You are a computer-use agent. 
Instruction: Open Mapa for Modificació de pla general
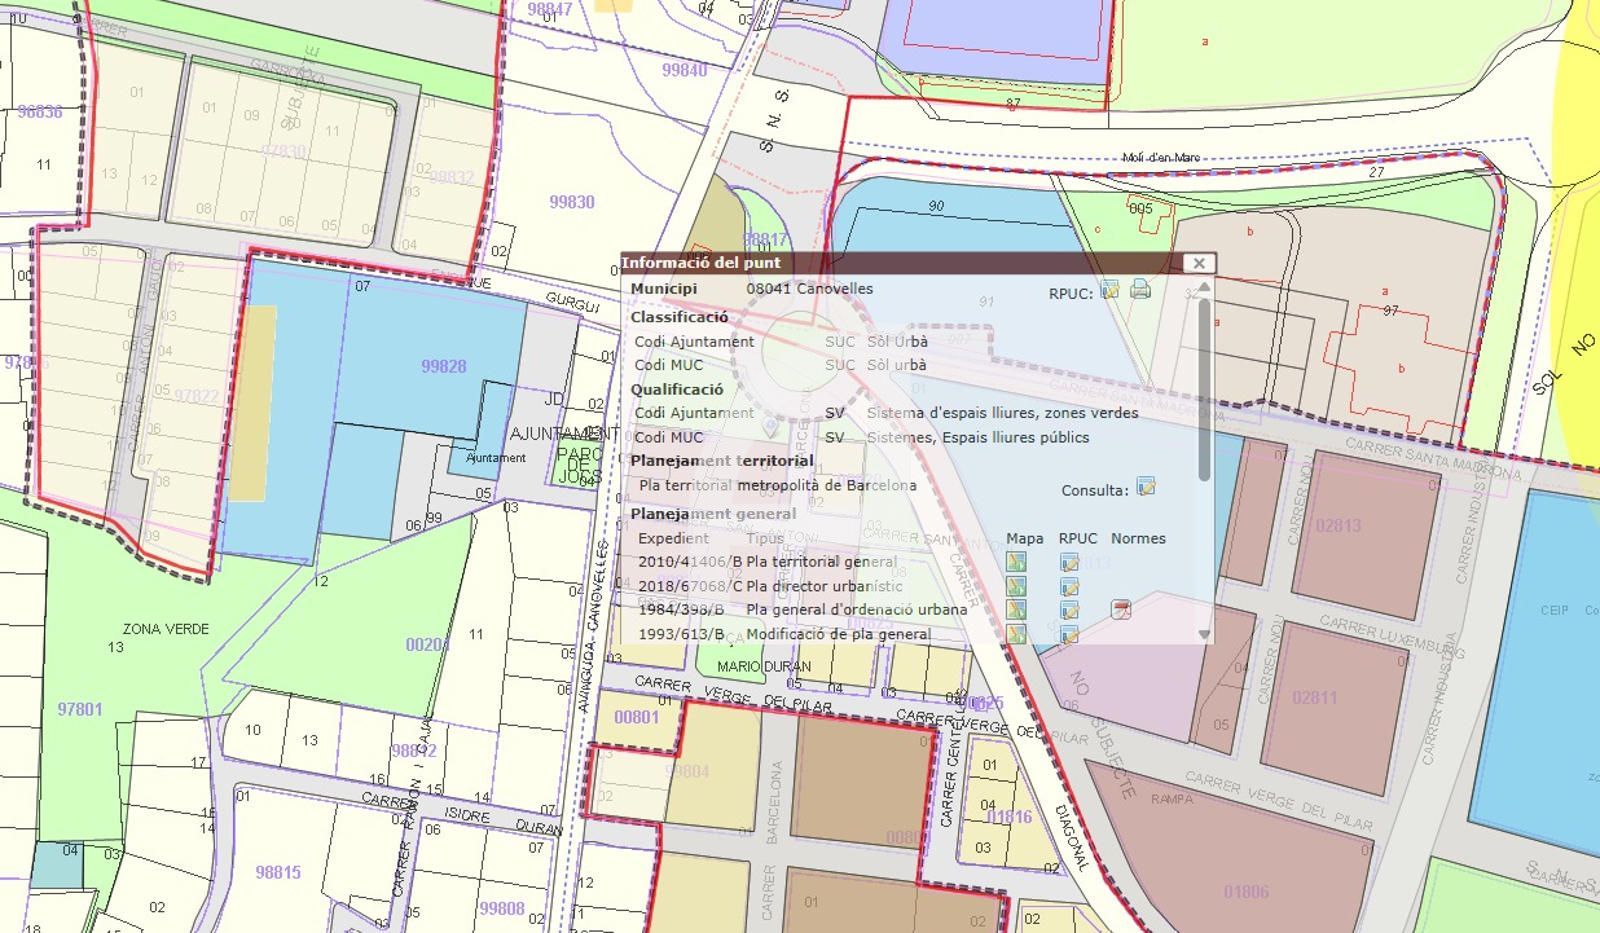[x=1016, y=633]
